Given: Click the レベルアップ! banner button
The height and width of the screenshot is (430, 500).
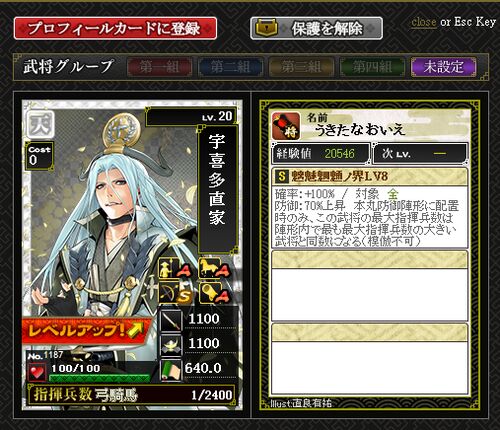Looking at the screenshot, I should click(87, 330).
